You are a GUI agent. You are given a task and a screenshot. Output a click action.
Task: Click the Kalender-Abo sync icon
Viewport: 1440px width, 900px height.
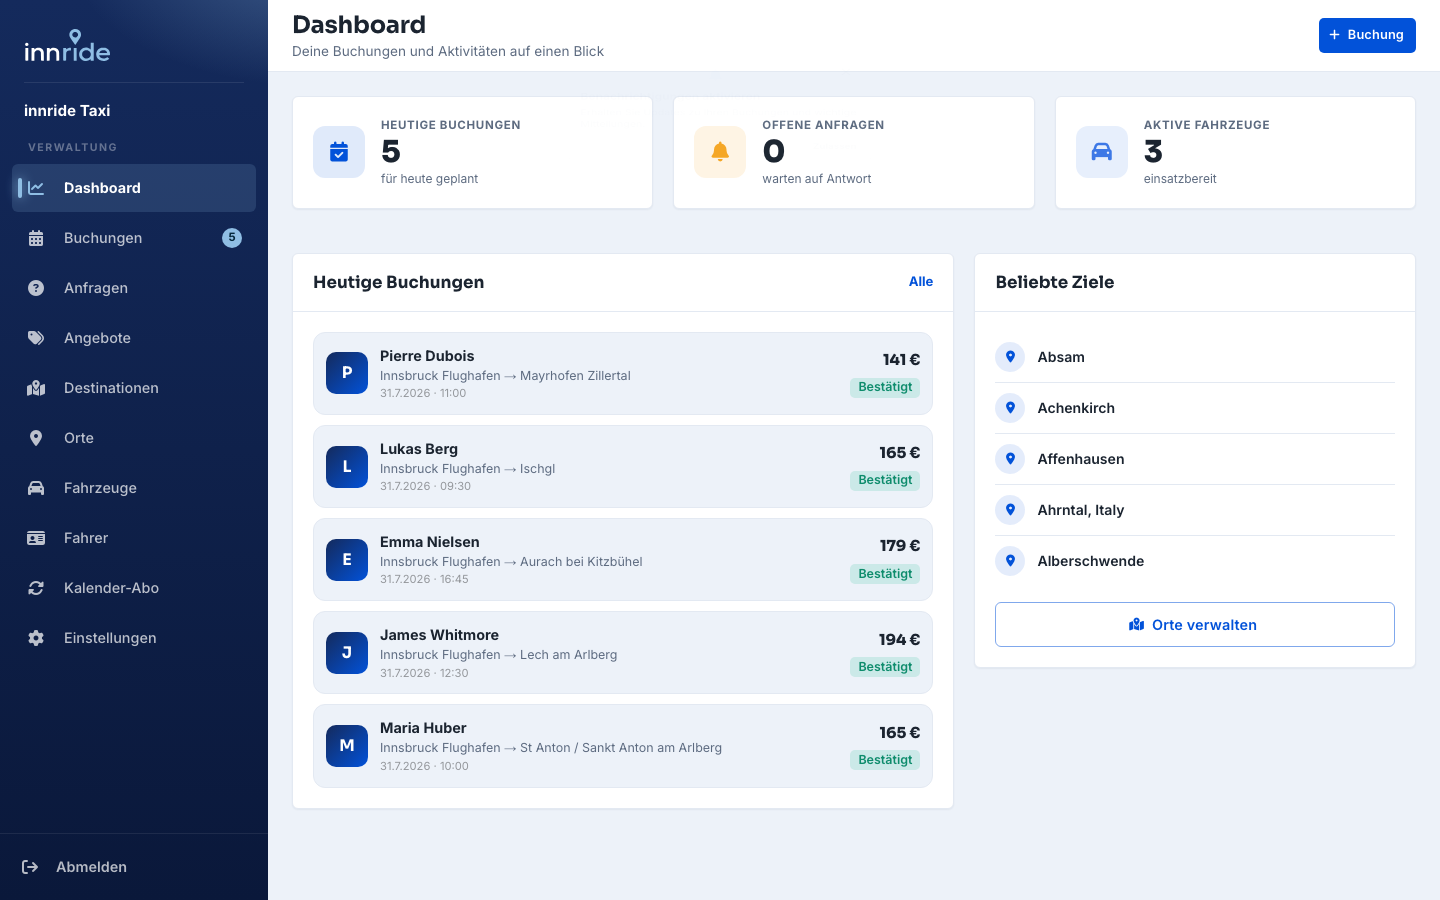pos(36,588)
